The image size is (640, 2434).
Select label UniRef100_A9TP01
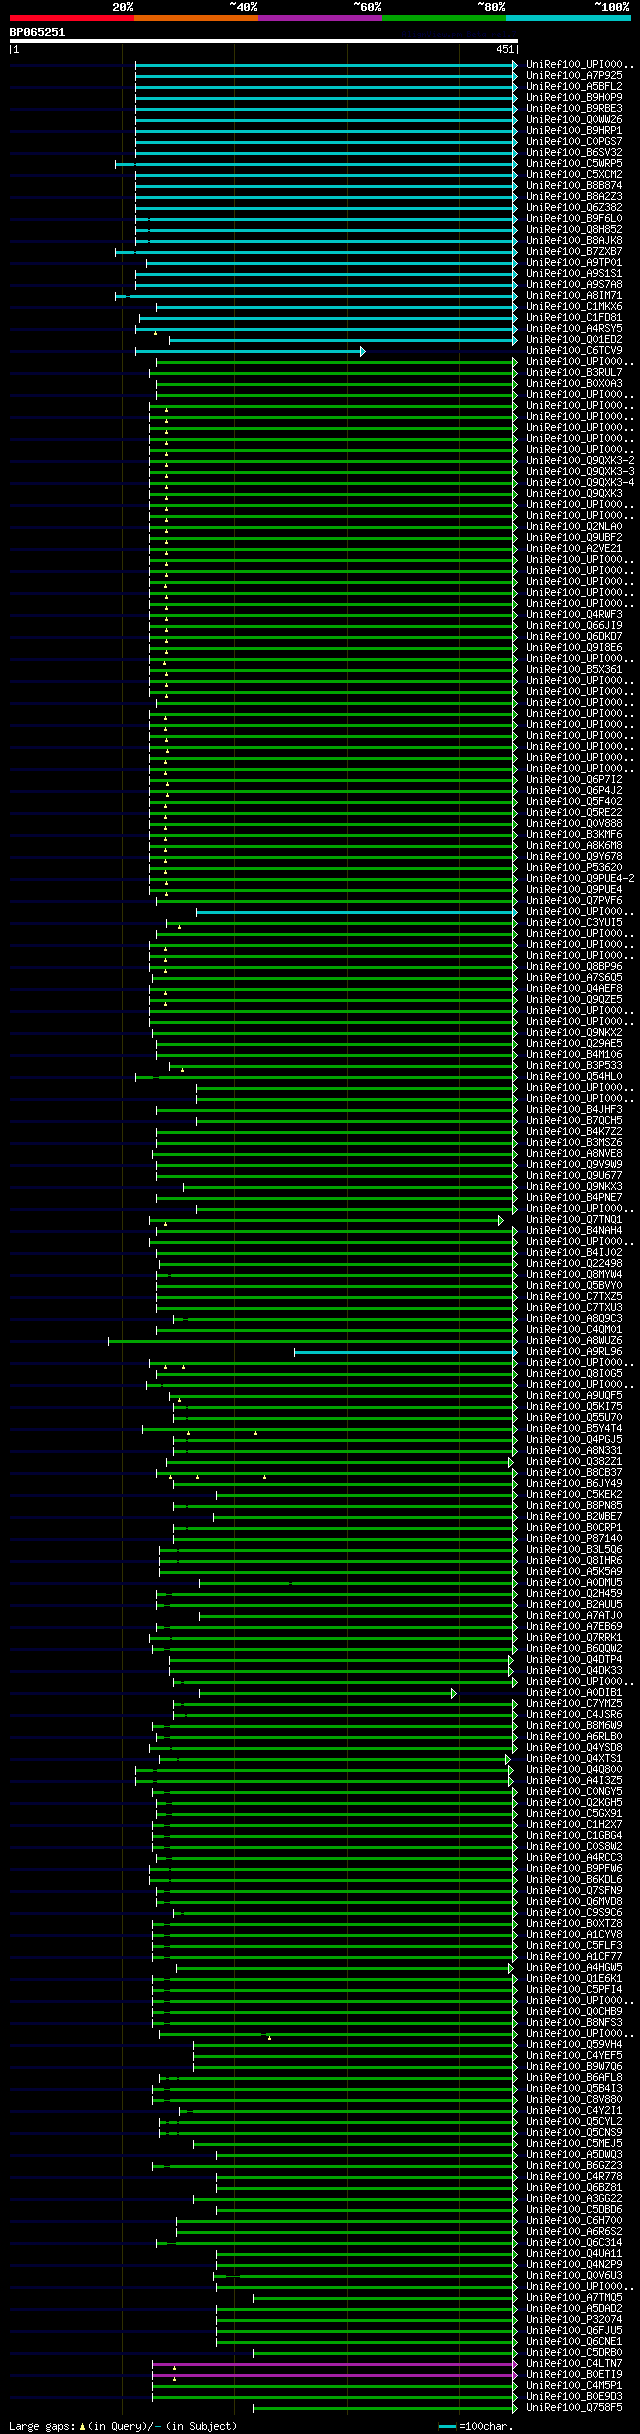(574, 263)
